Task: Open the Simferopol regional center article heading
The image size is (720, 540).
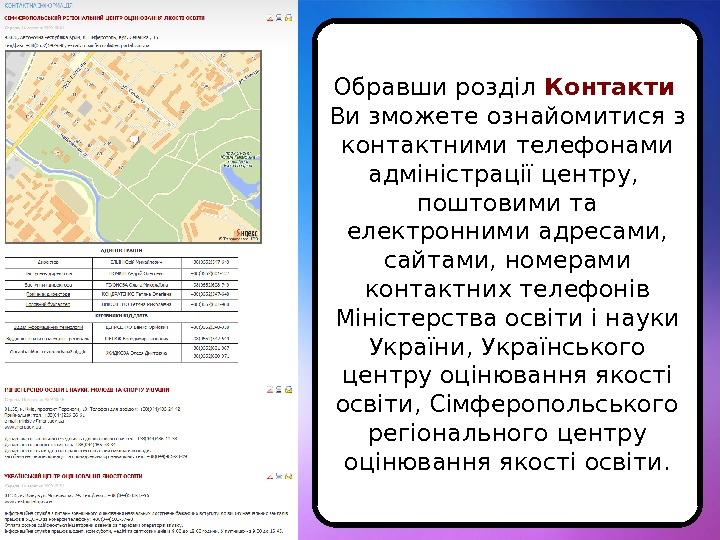Action: point(104,18)
